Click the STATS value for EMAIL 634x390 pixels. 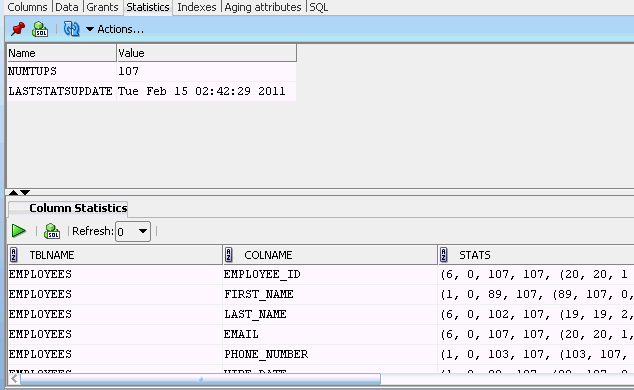pyautogui.click(x=536, y=334)
